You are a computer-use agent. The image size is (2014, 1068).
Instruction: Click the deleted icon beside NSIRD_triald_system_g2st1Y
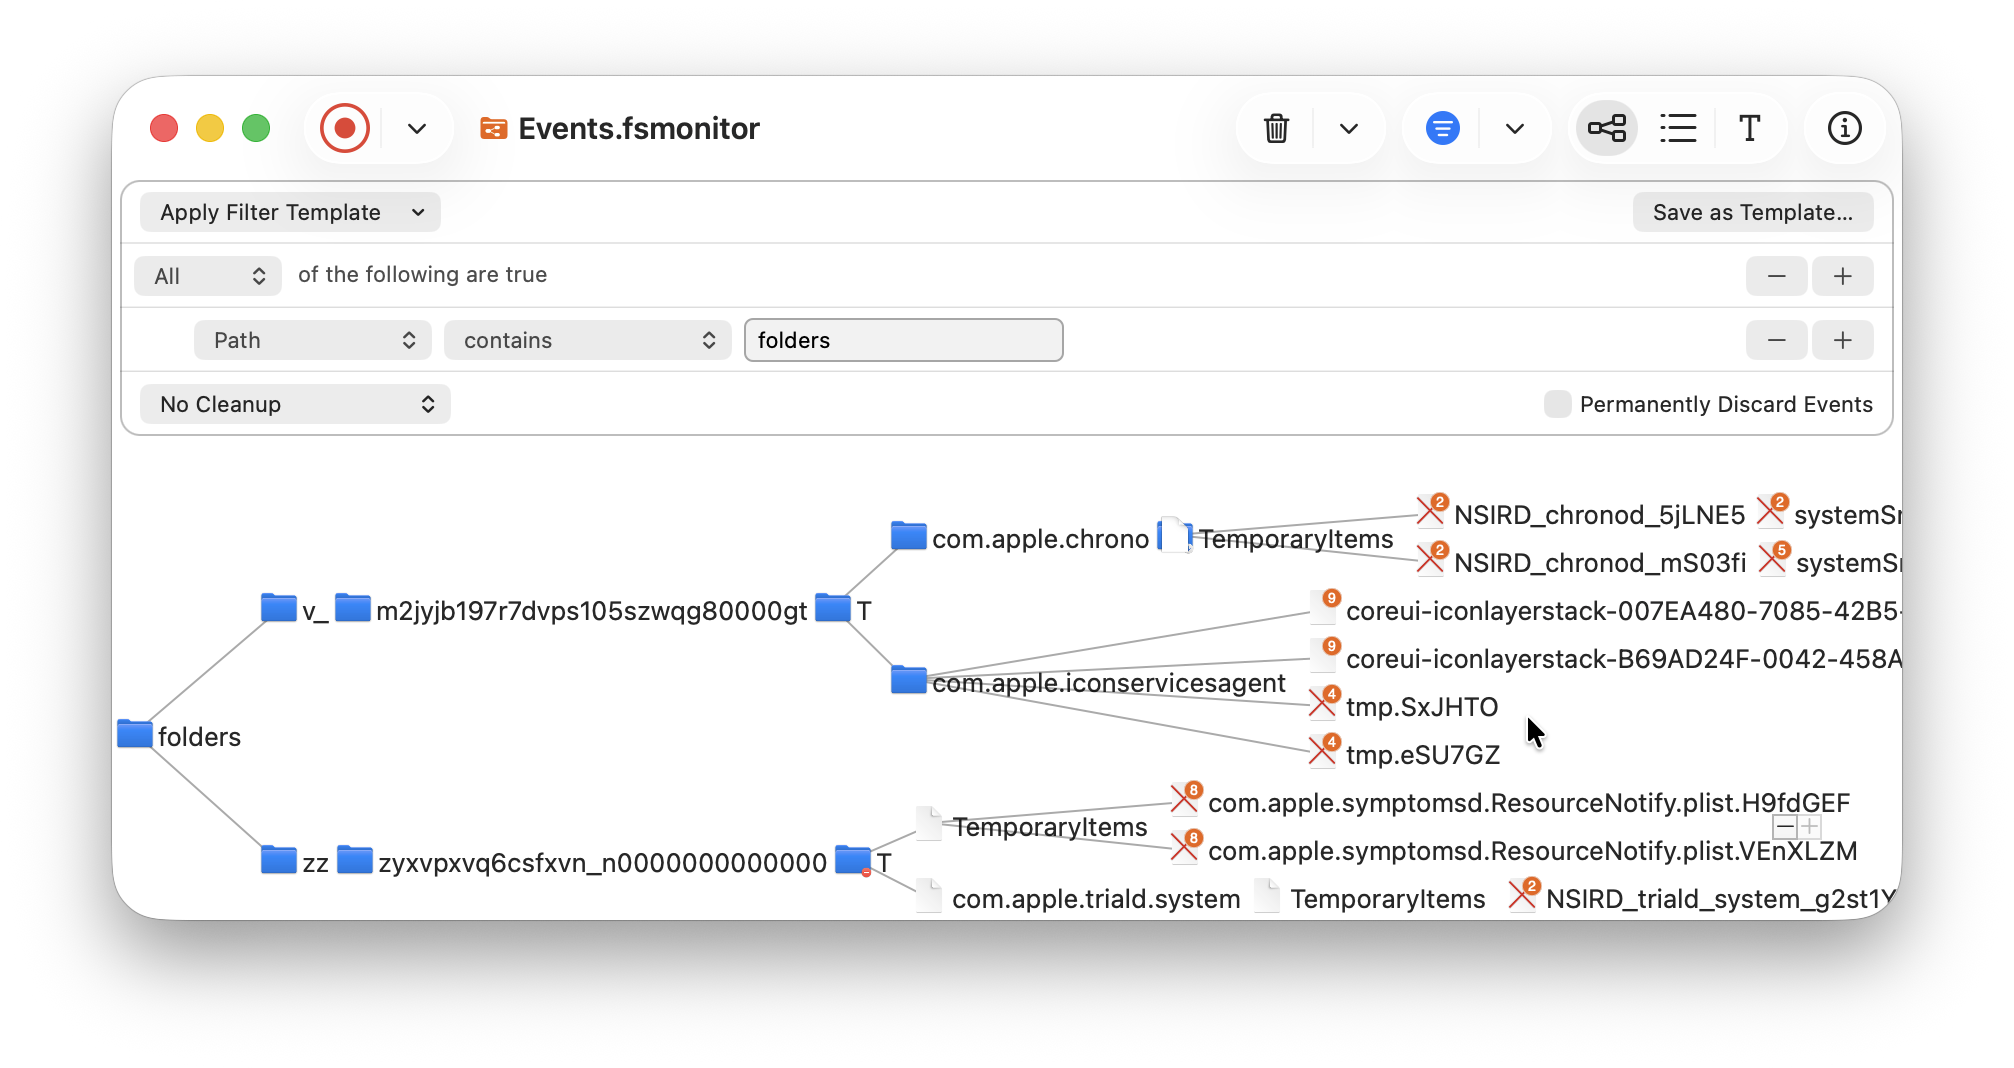1524,894
